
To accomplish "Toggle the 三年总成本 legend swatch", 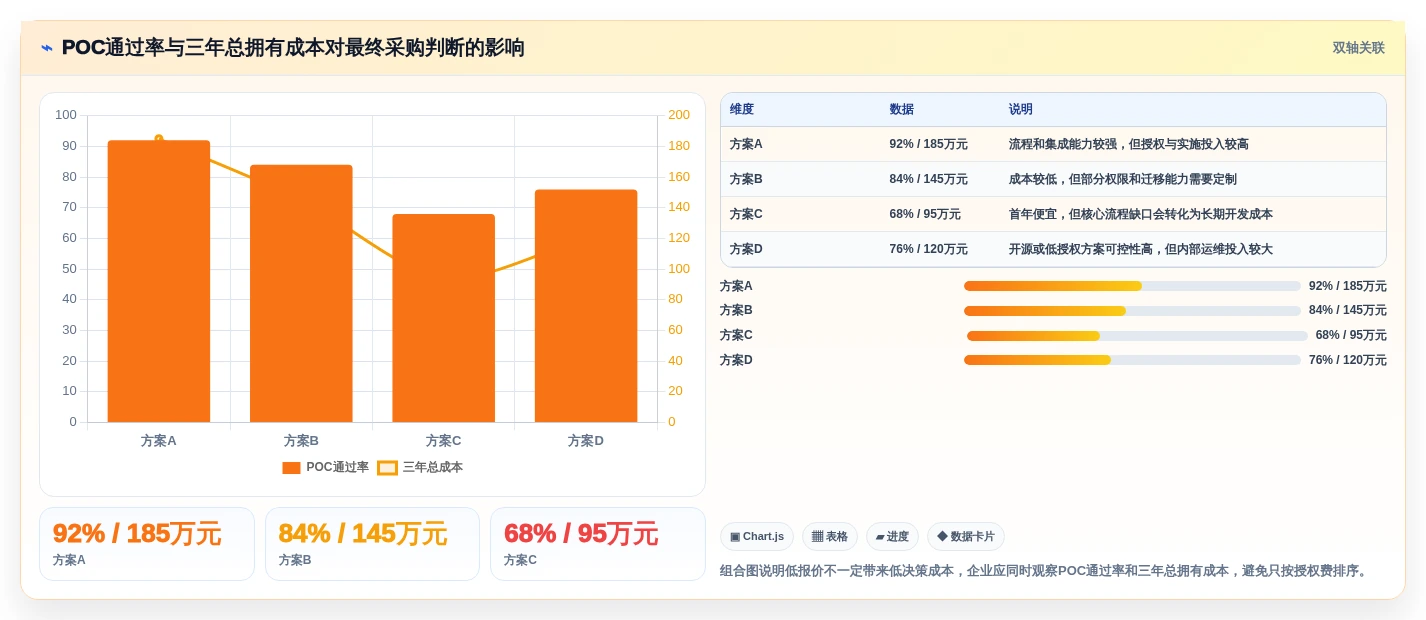I will [387, 468].
